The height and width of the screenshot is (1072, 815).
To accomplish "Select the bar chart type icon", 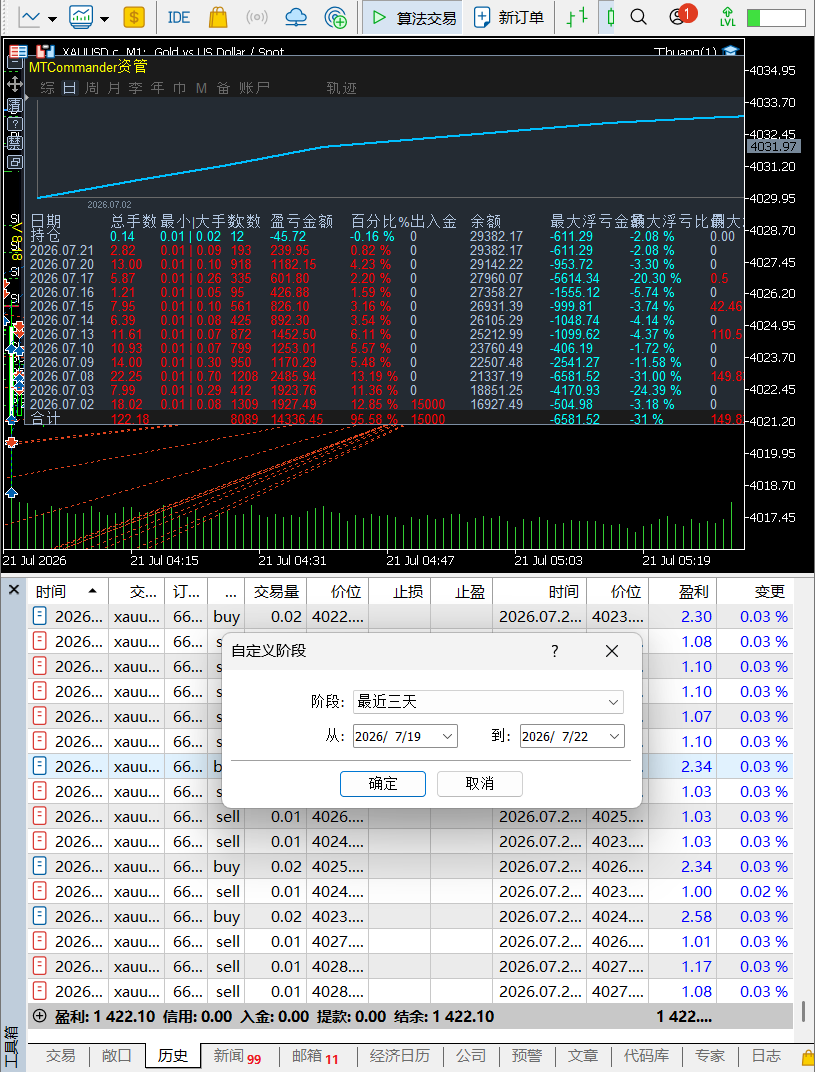I will tap(577, 17).
